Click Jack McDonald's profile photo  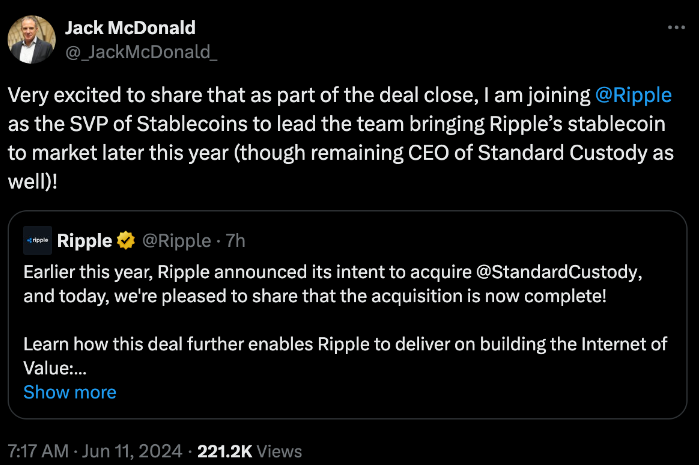coord(31,39)
